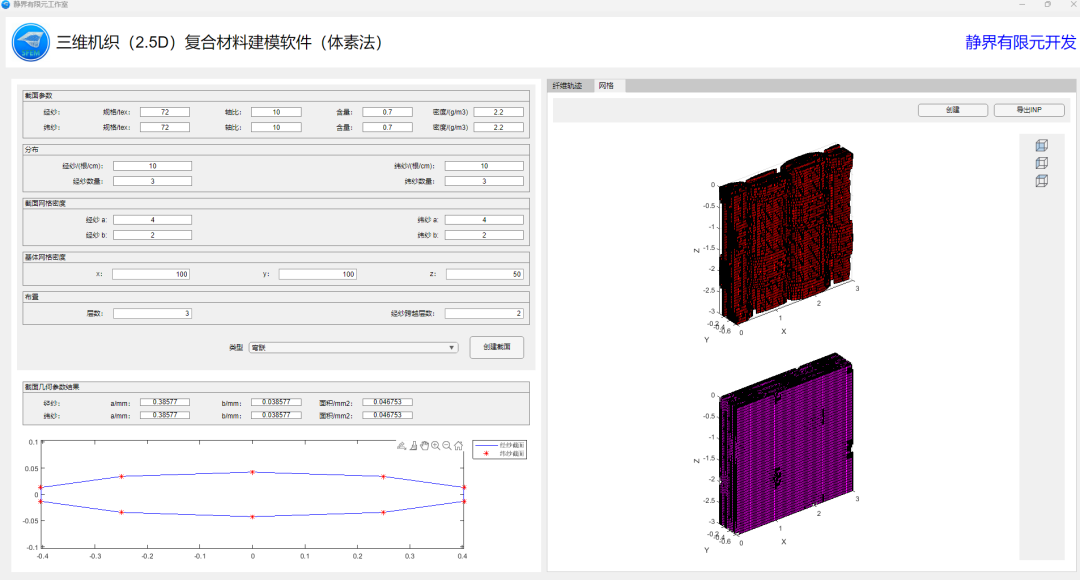The height and width of the screenshot is (580, 1080).
Task: Edit the 经纱数量 field
Action: coord(152,181)
